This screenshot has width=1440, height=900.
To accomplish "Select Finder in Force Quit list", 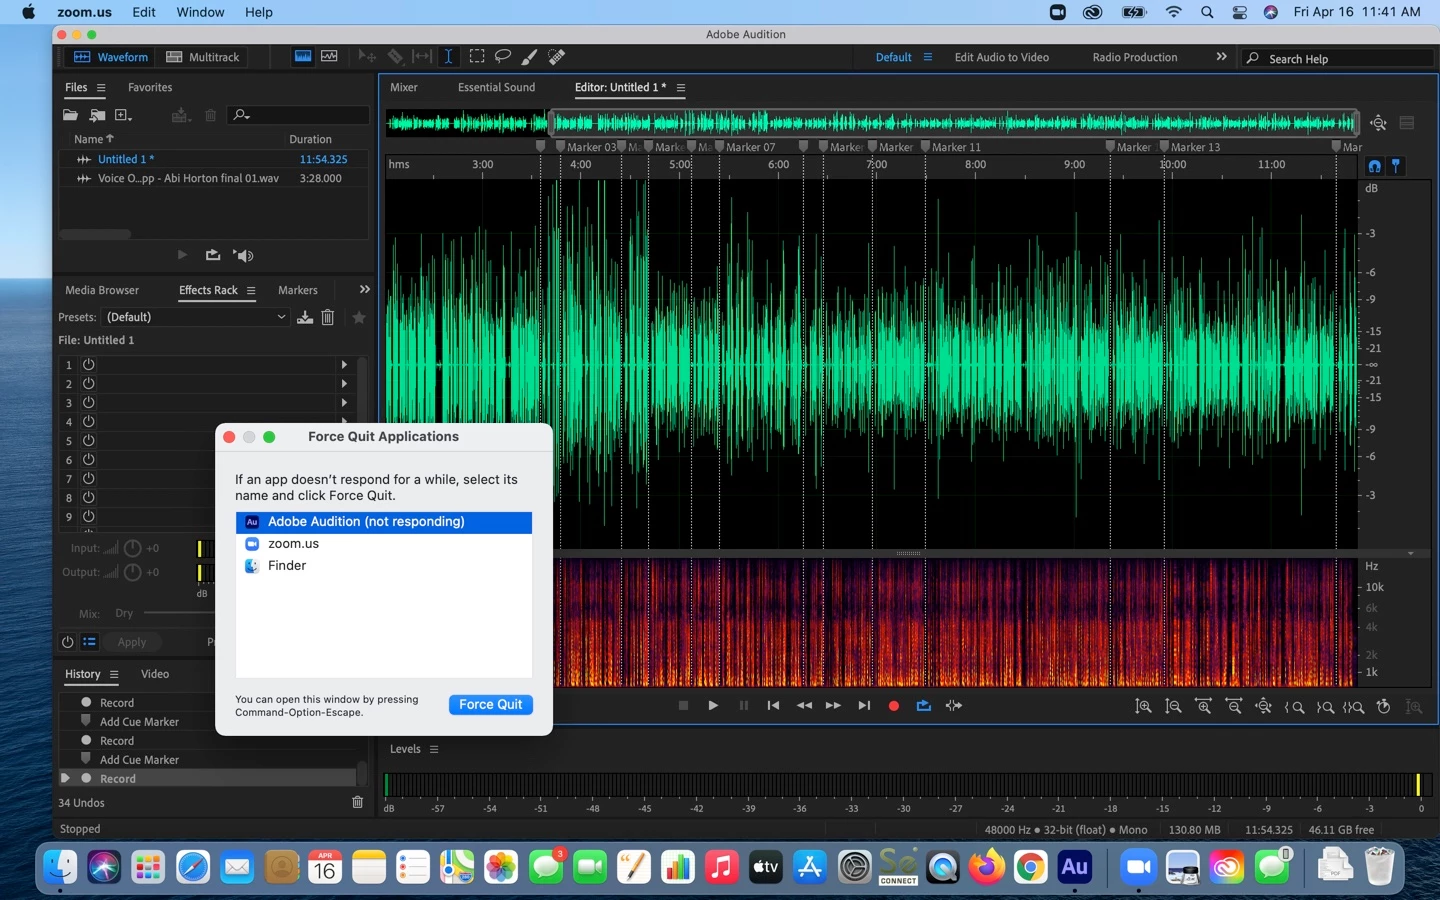I will pos(384,566).
